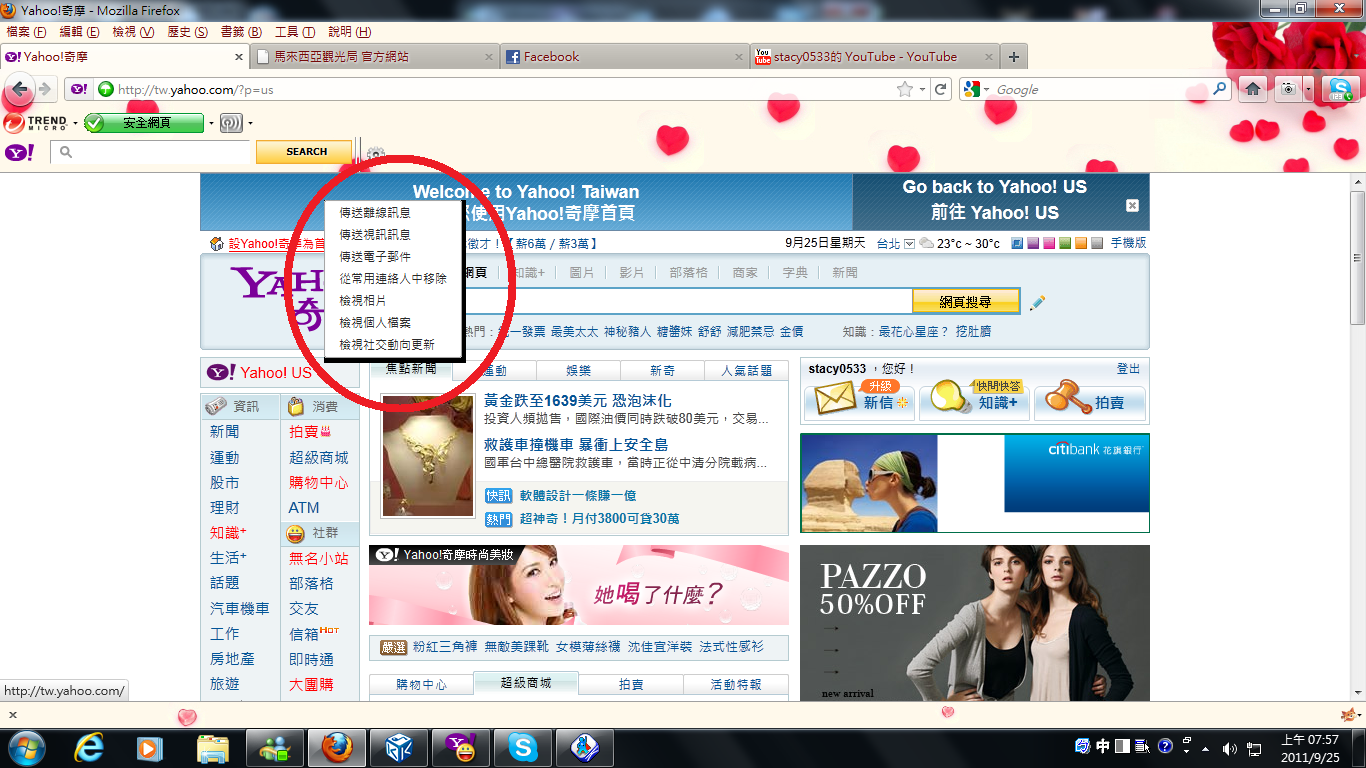Viewport: 1366px width, 768px height.
Task: Select the pink theme color swatch
Action: pyautogui.click(x=1049, y=243)
